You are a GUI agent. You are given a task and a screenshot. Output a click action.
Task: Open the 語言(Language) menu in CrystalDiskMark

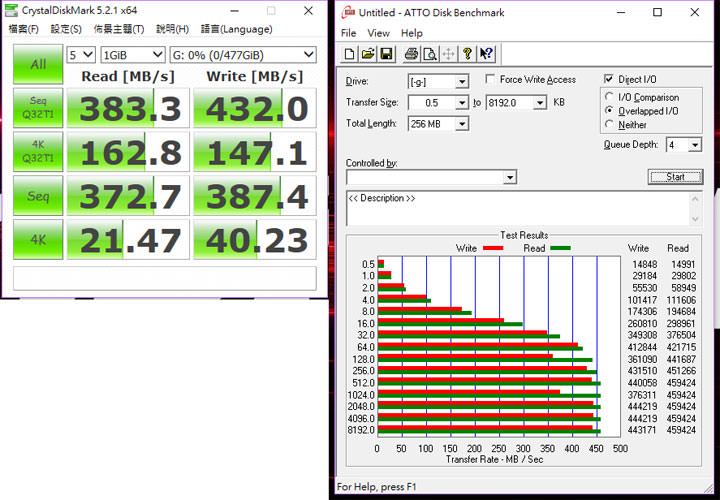click(x=236, y=29)
